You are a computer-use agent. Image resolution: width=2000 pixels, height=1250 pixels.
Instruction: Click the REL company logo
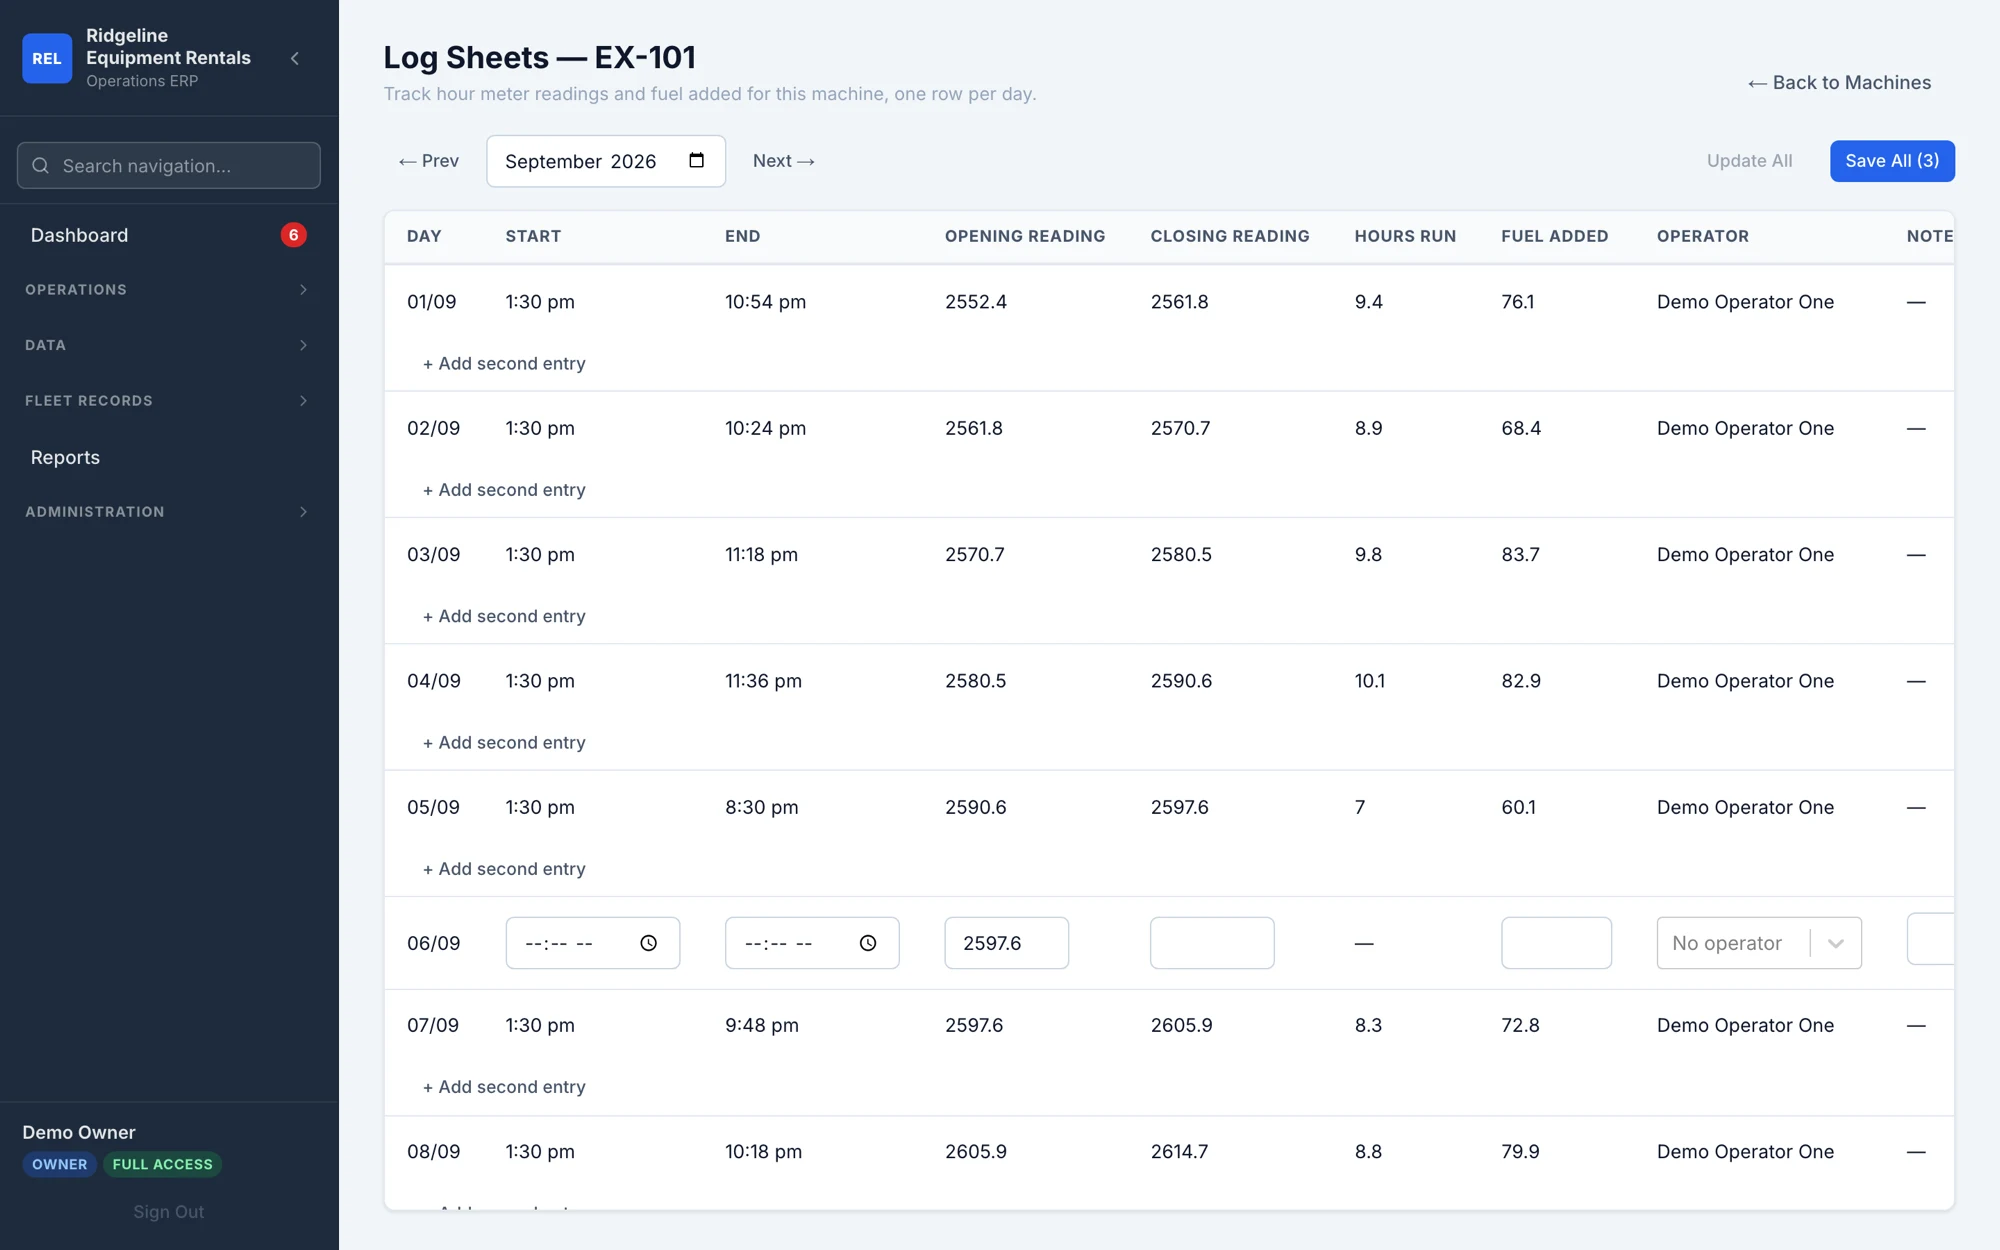coord(47,58)
